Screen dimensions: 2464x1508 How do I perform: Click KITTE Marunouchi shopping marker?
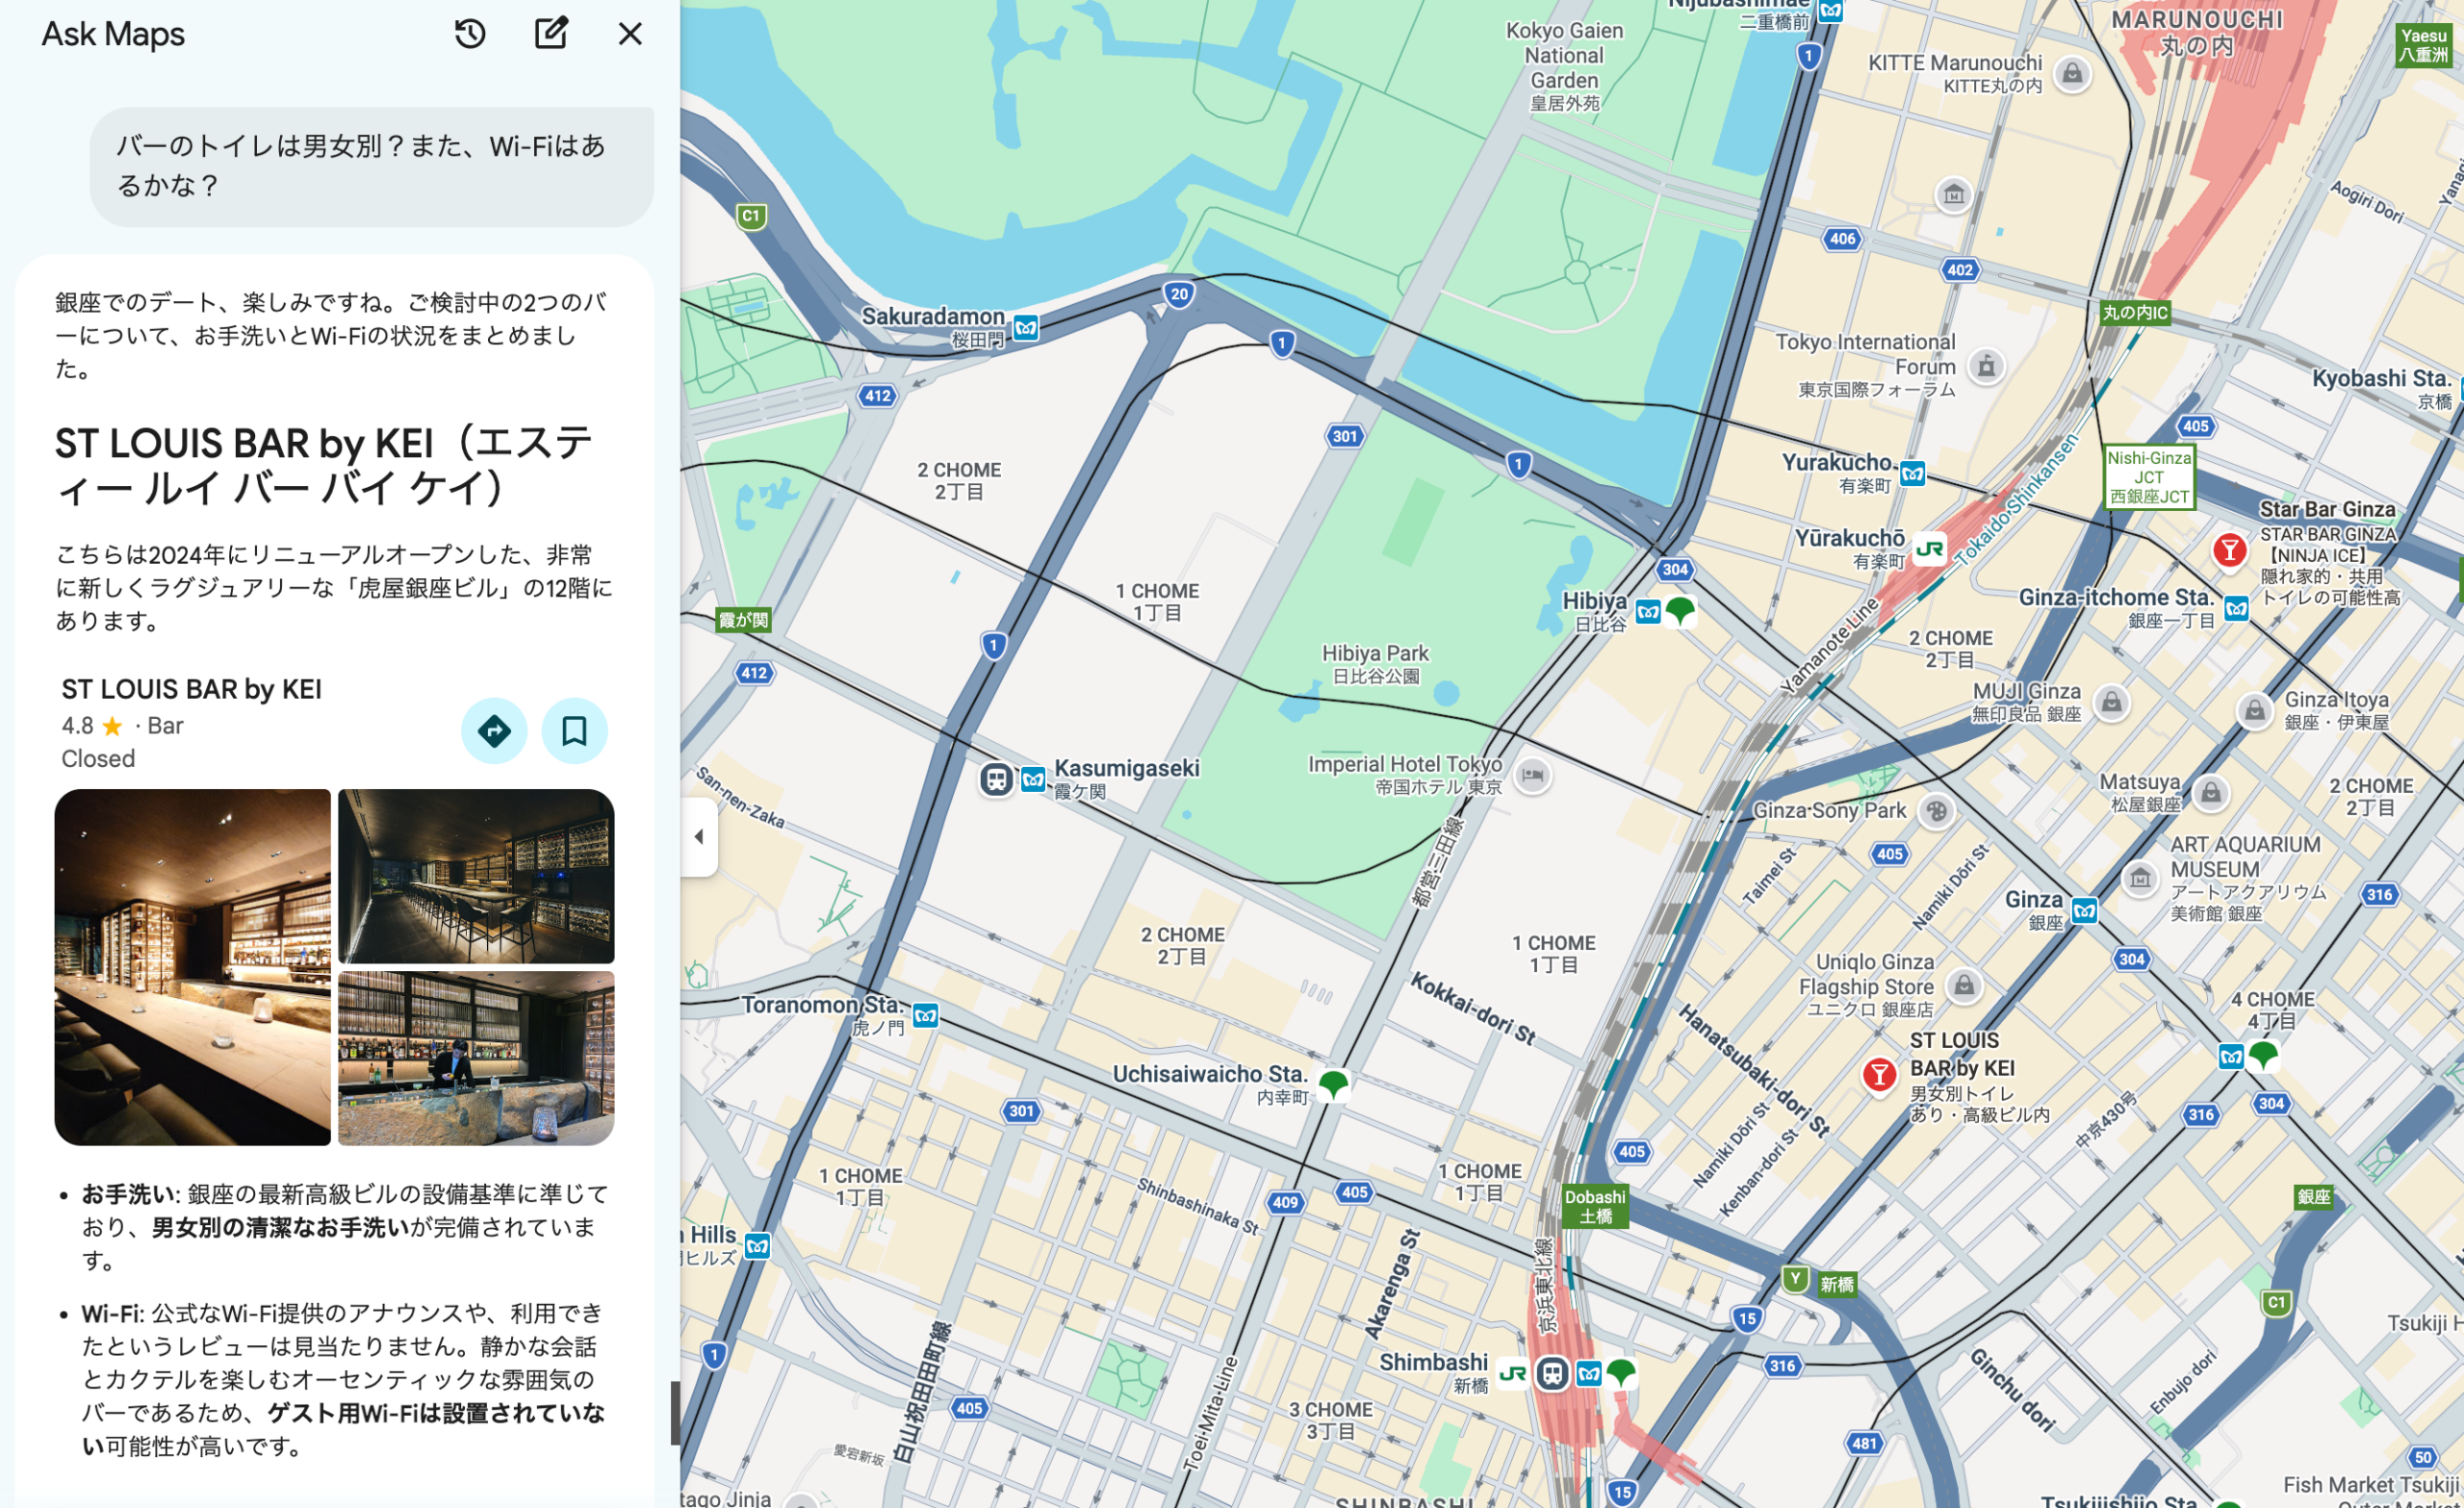click(2072, 73)
